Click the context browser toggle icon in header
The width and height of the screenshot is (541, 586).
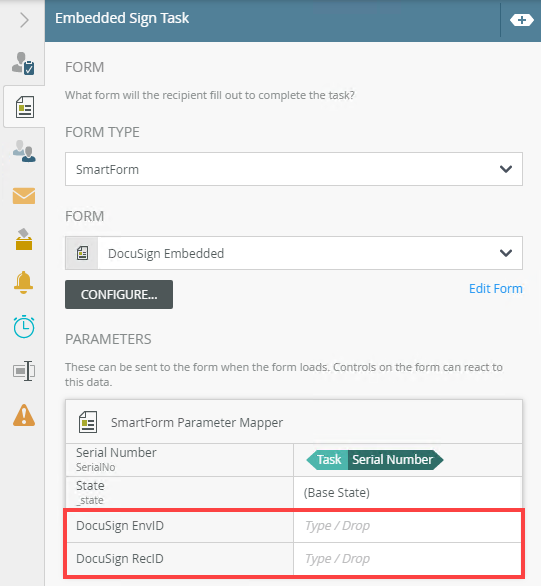[522, 20]
